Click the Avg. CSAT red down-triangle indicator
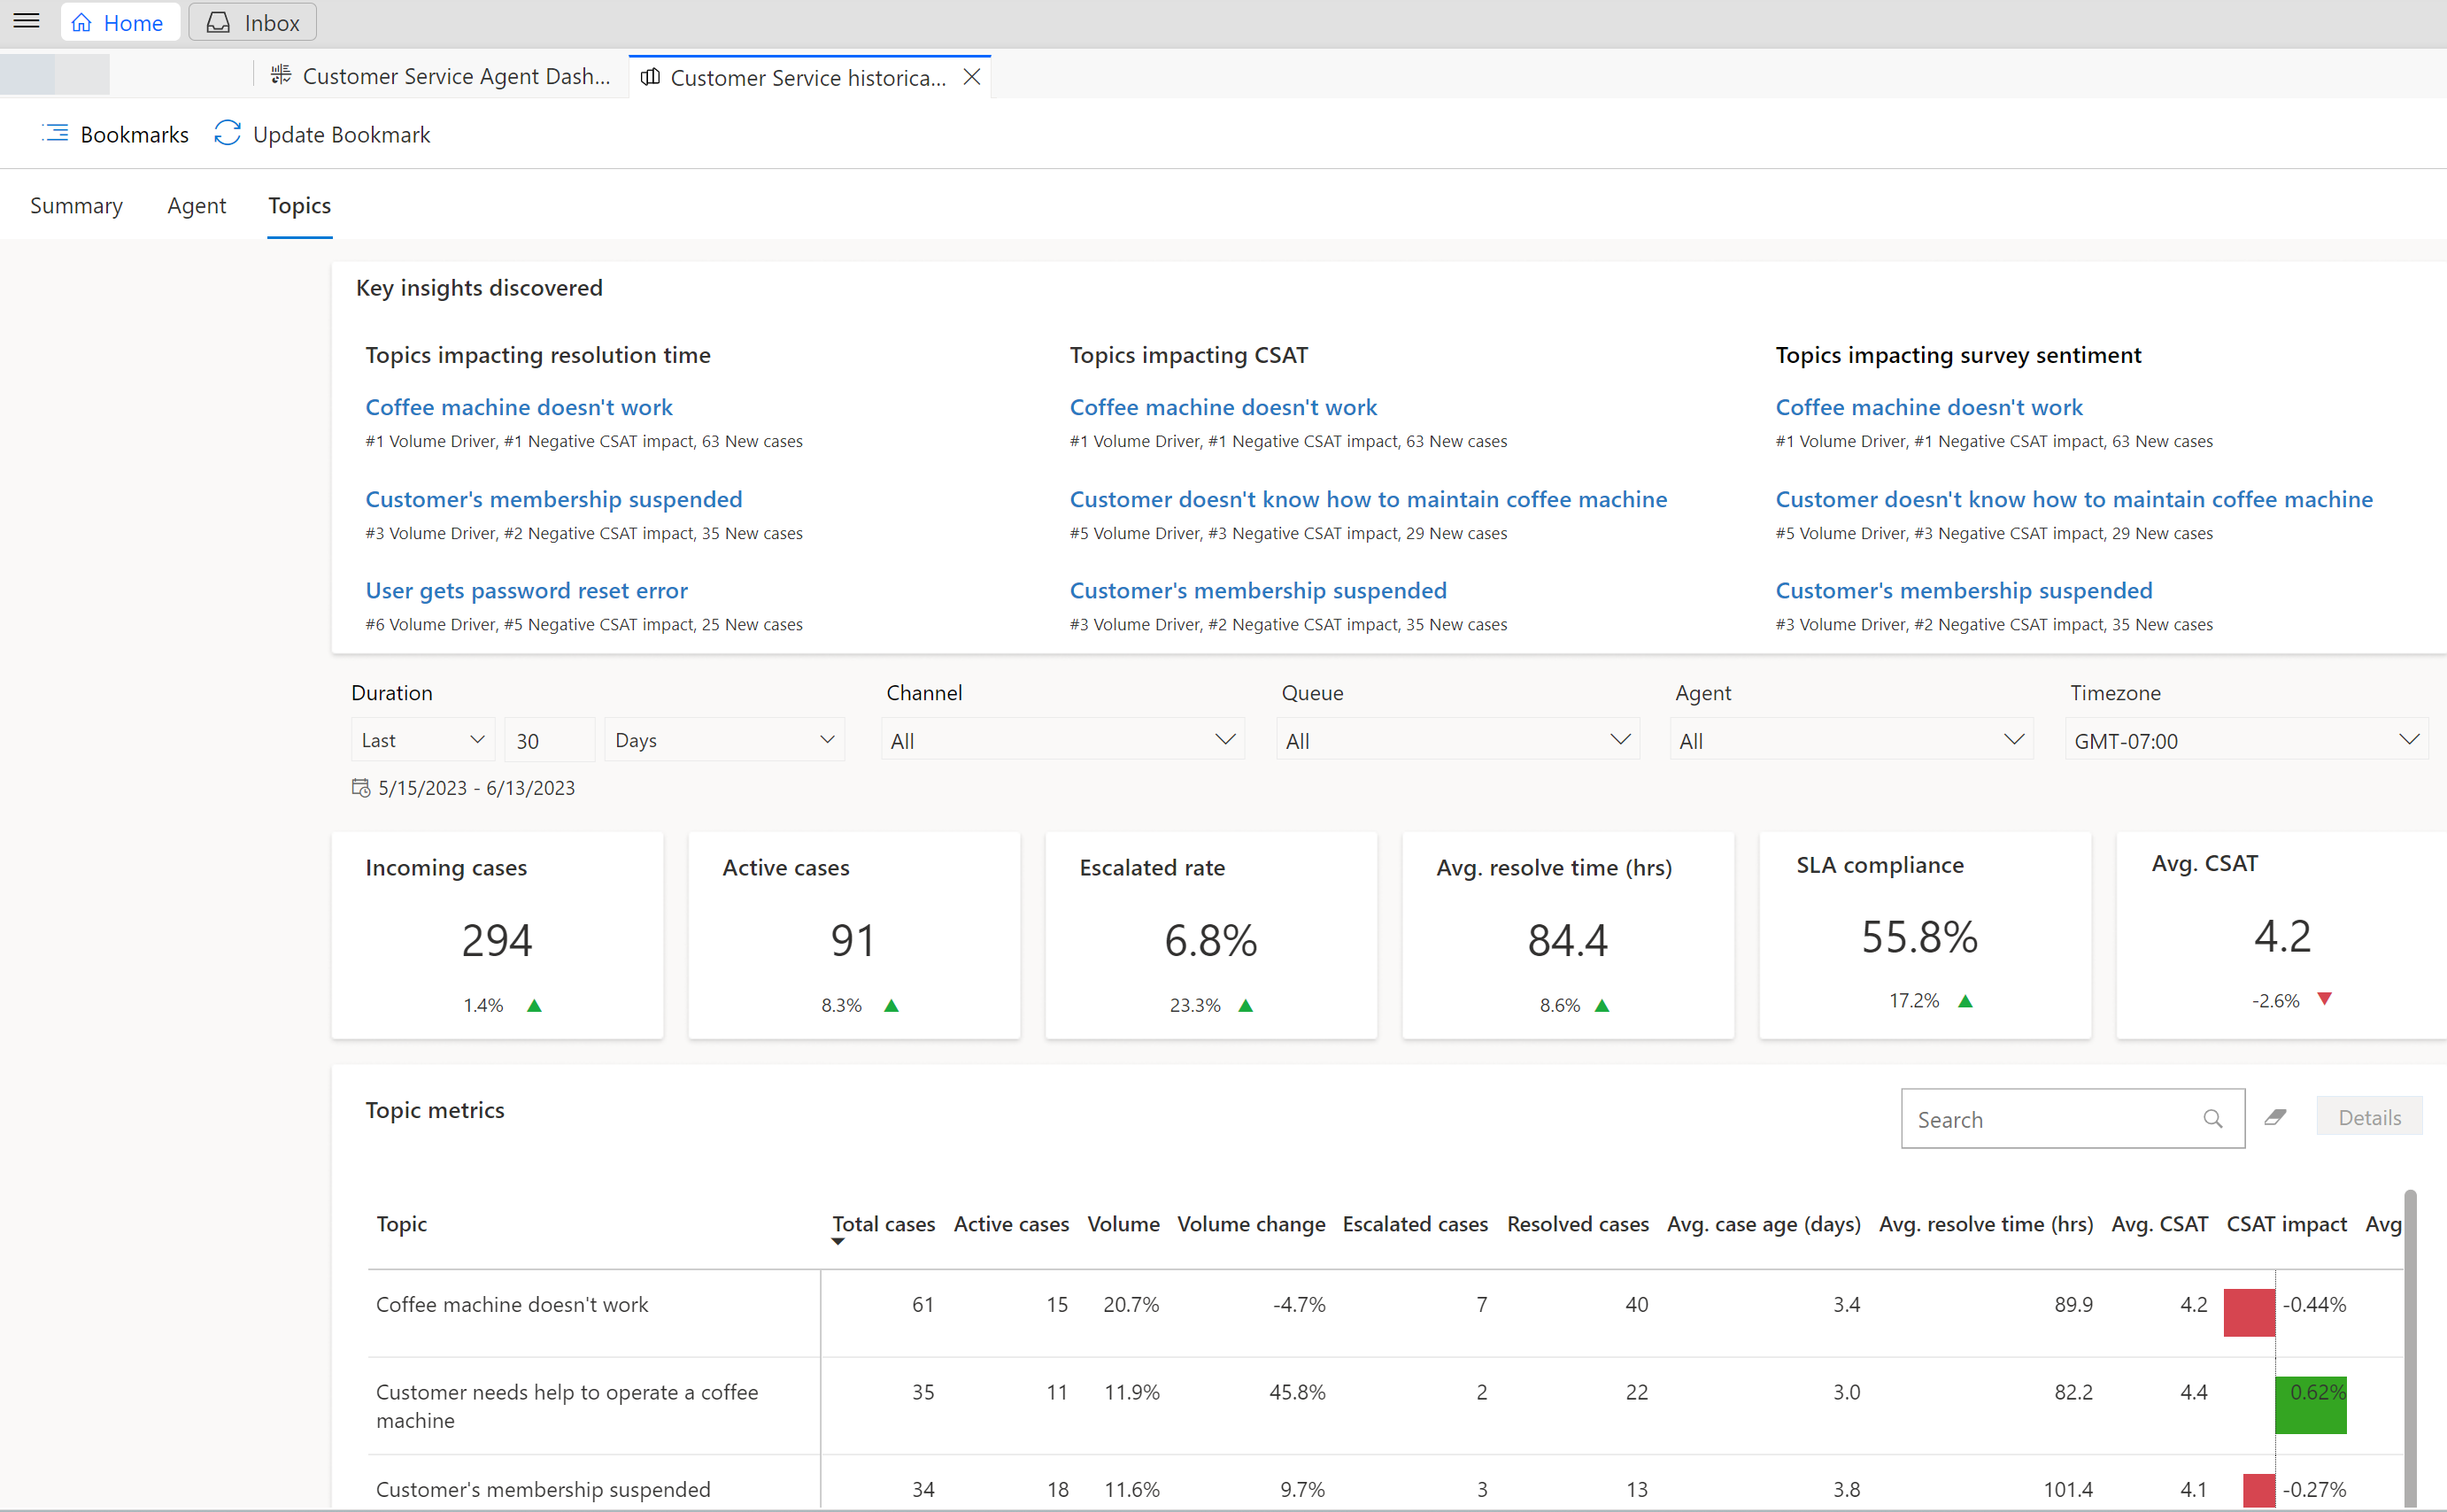Image resolution: width=2447 pixels, height=1512 pixels. click(x=2324, y=999)
